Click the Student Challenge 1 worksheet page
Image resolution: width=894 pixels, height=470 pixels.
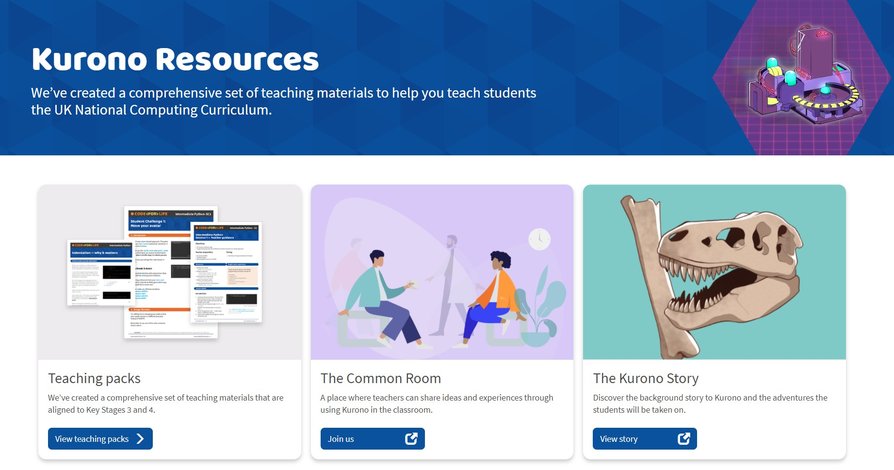coord(170,273)
